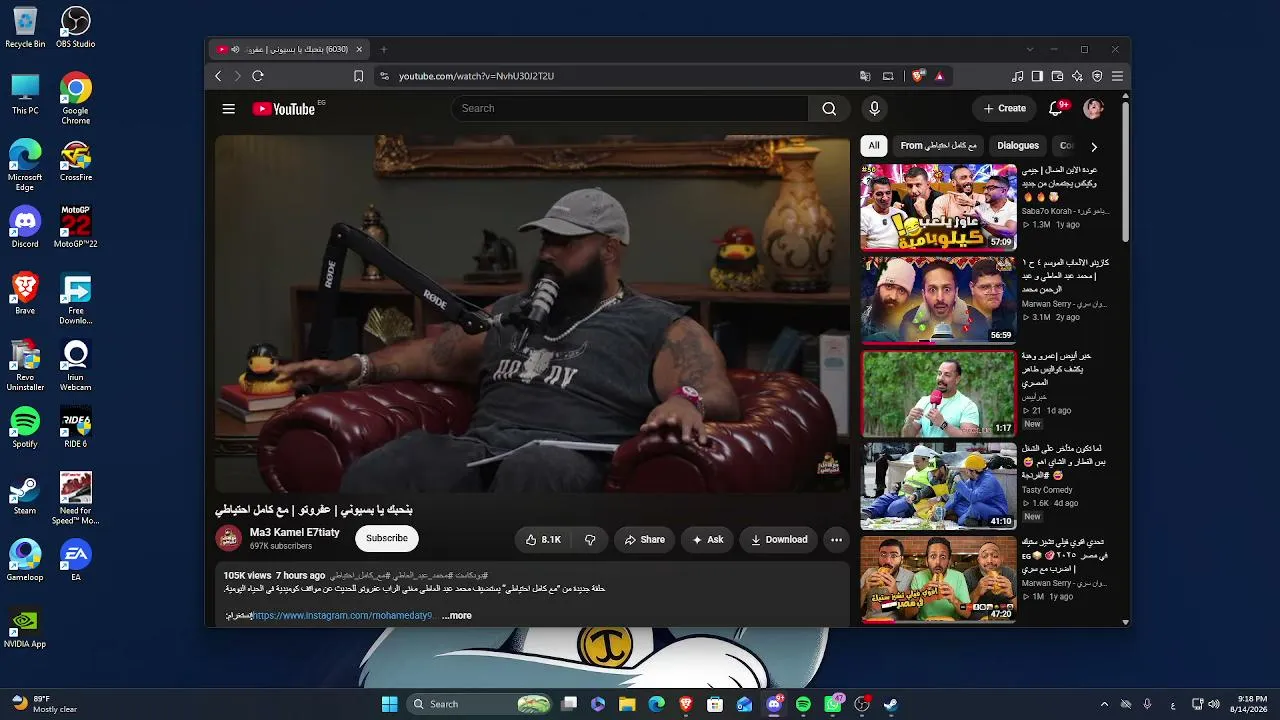Like the video with 8.1K likes

tap(544, 540)
